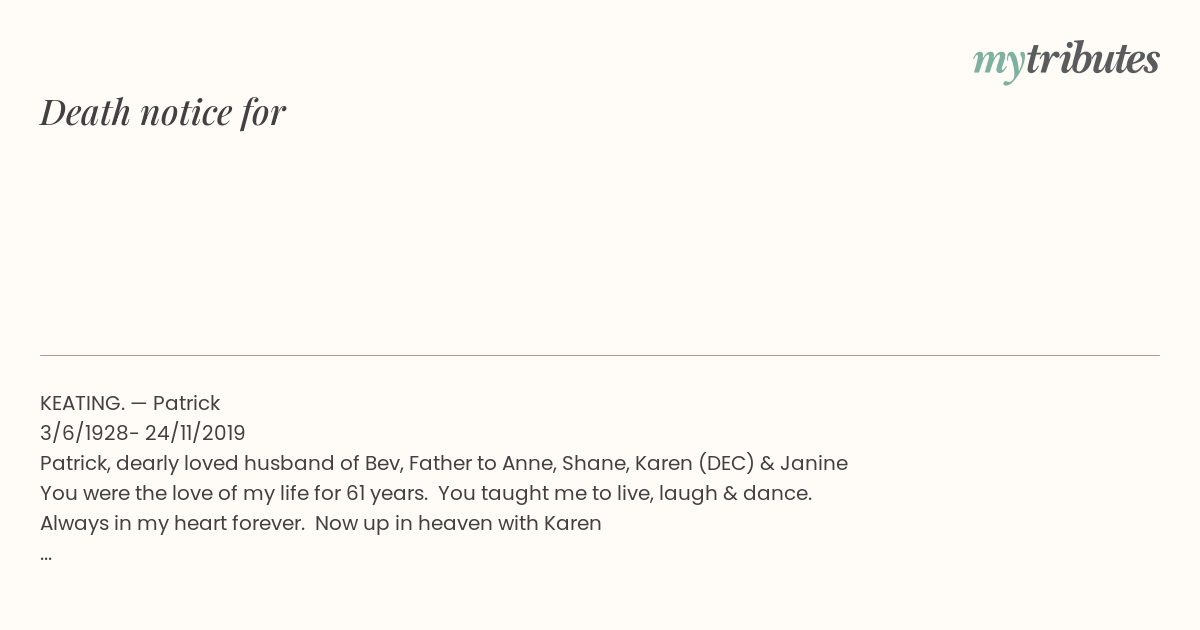Click the name "Shane," in the notice
1200x630 pixels.
click(595, 464)
